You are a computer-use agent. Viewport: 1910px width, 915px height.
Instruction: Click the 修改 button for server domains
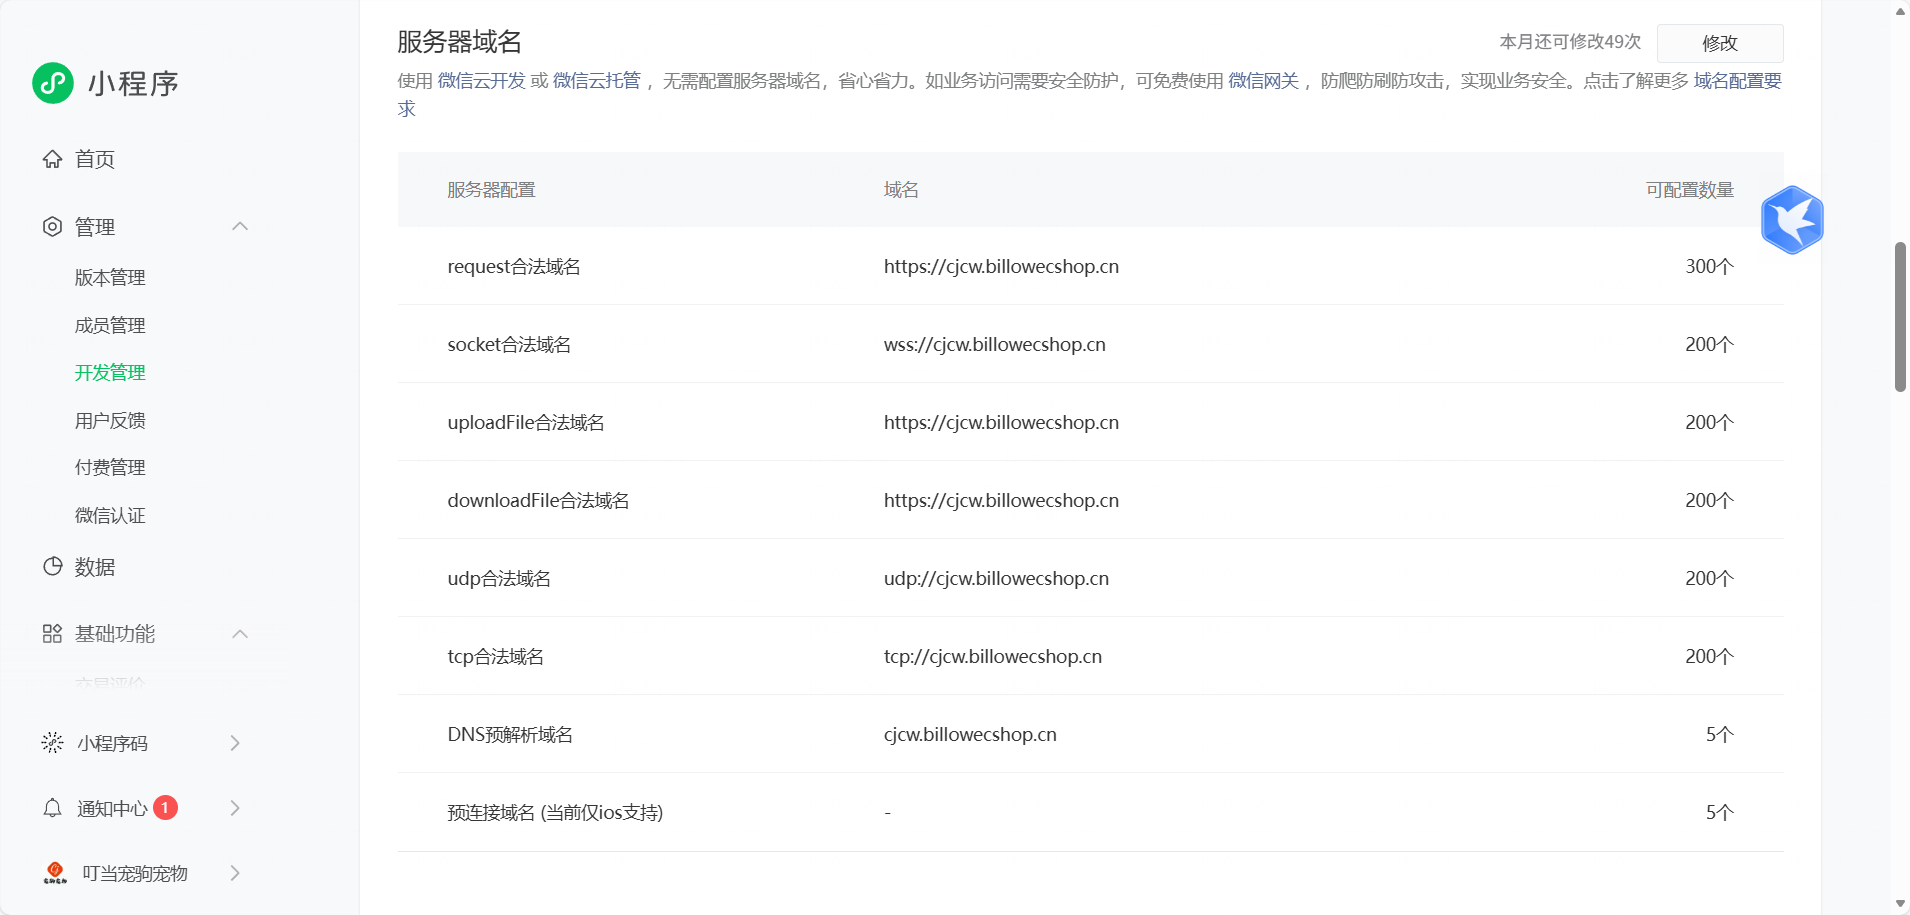(1719, 43)
